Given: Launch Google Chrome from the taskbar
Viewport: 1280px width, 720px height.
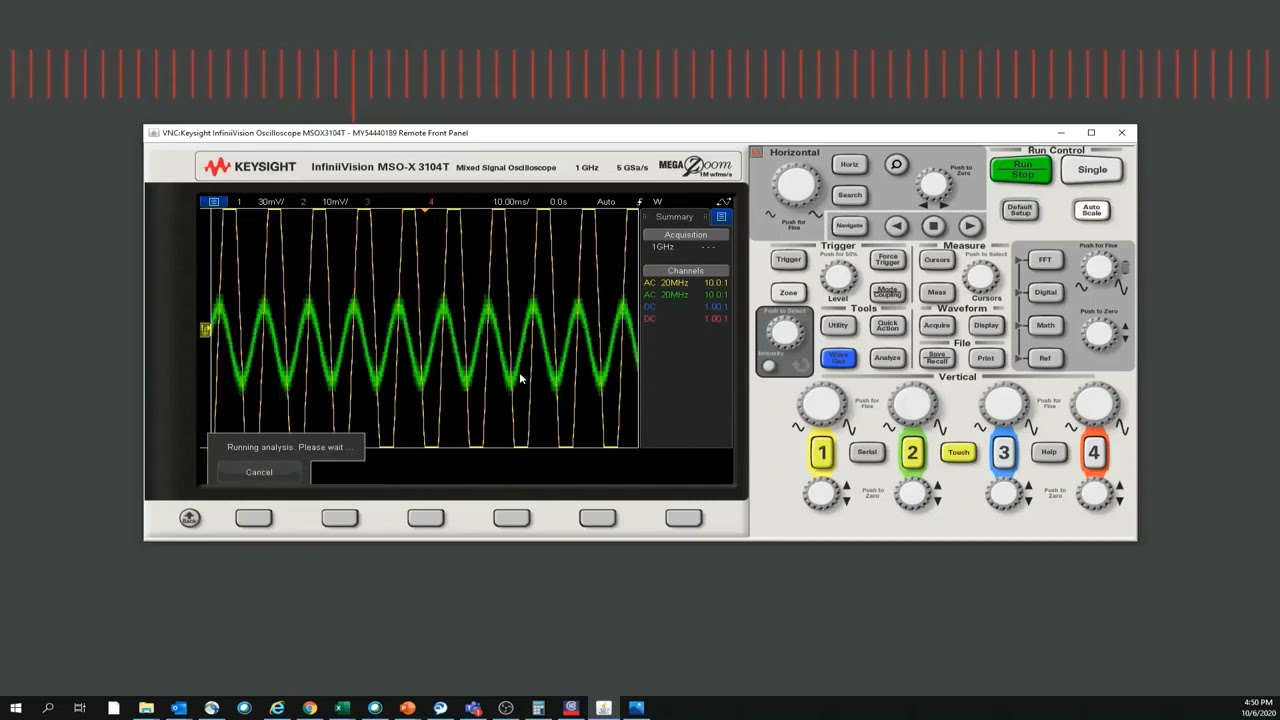Looking at the screenshot, I should (309, 709).
